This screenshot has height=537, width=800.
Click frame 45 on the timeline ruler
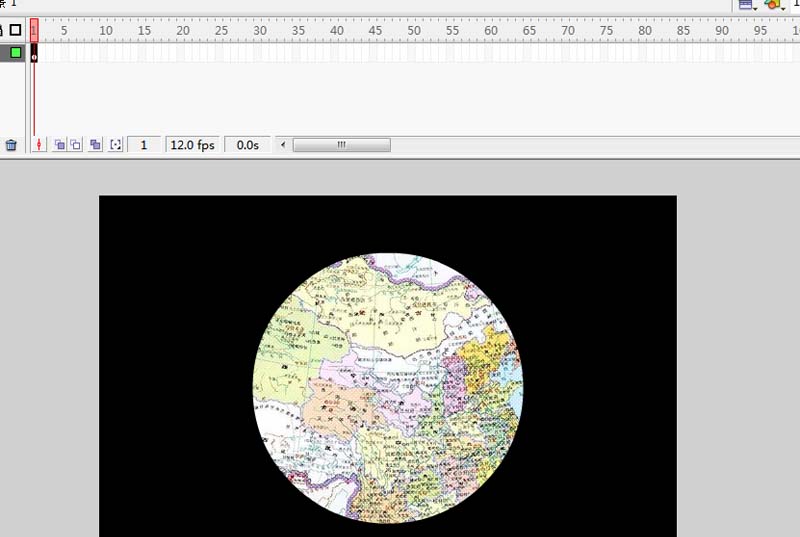[x=376, y=31]
